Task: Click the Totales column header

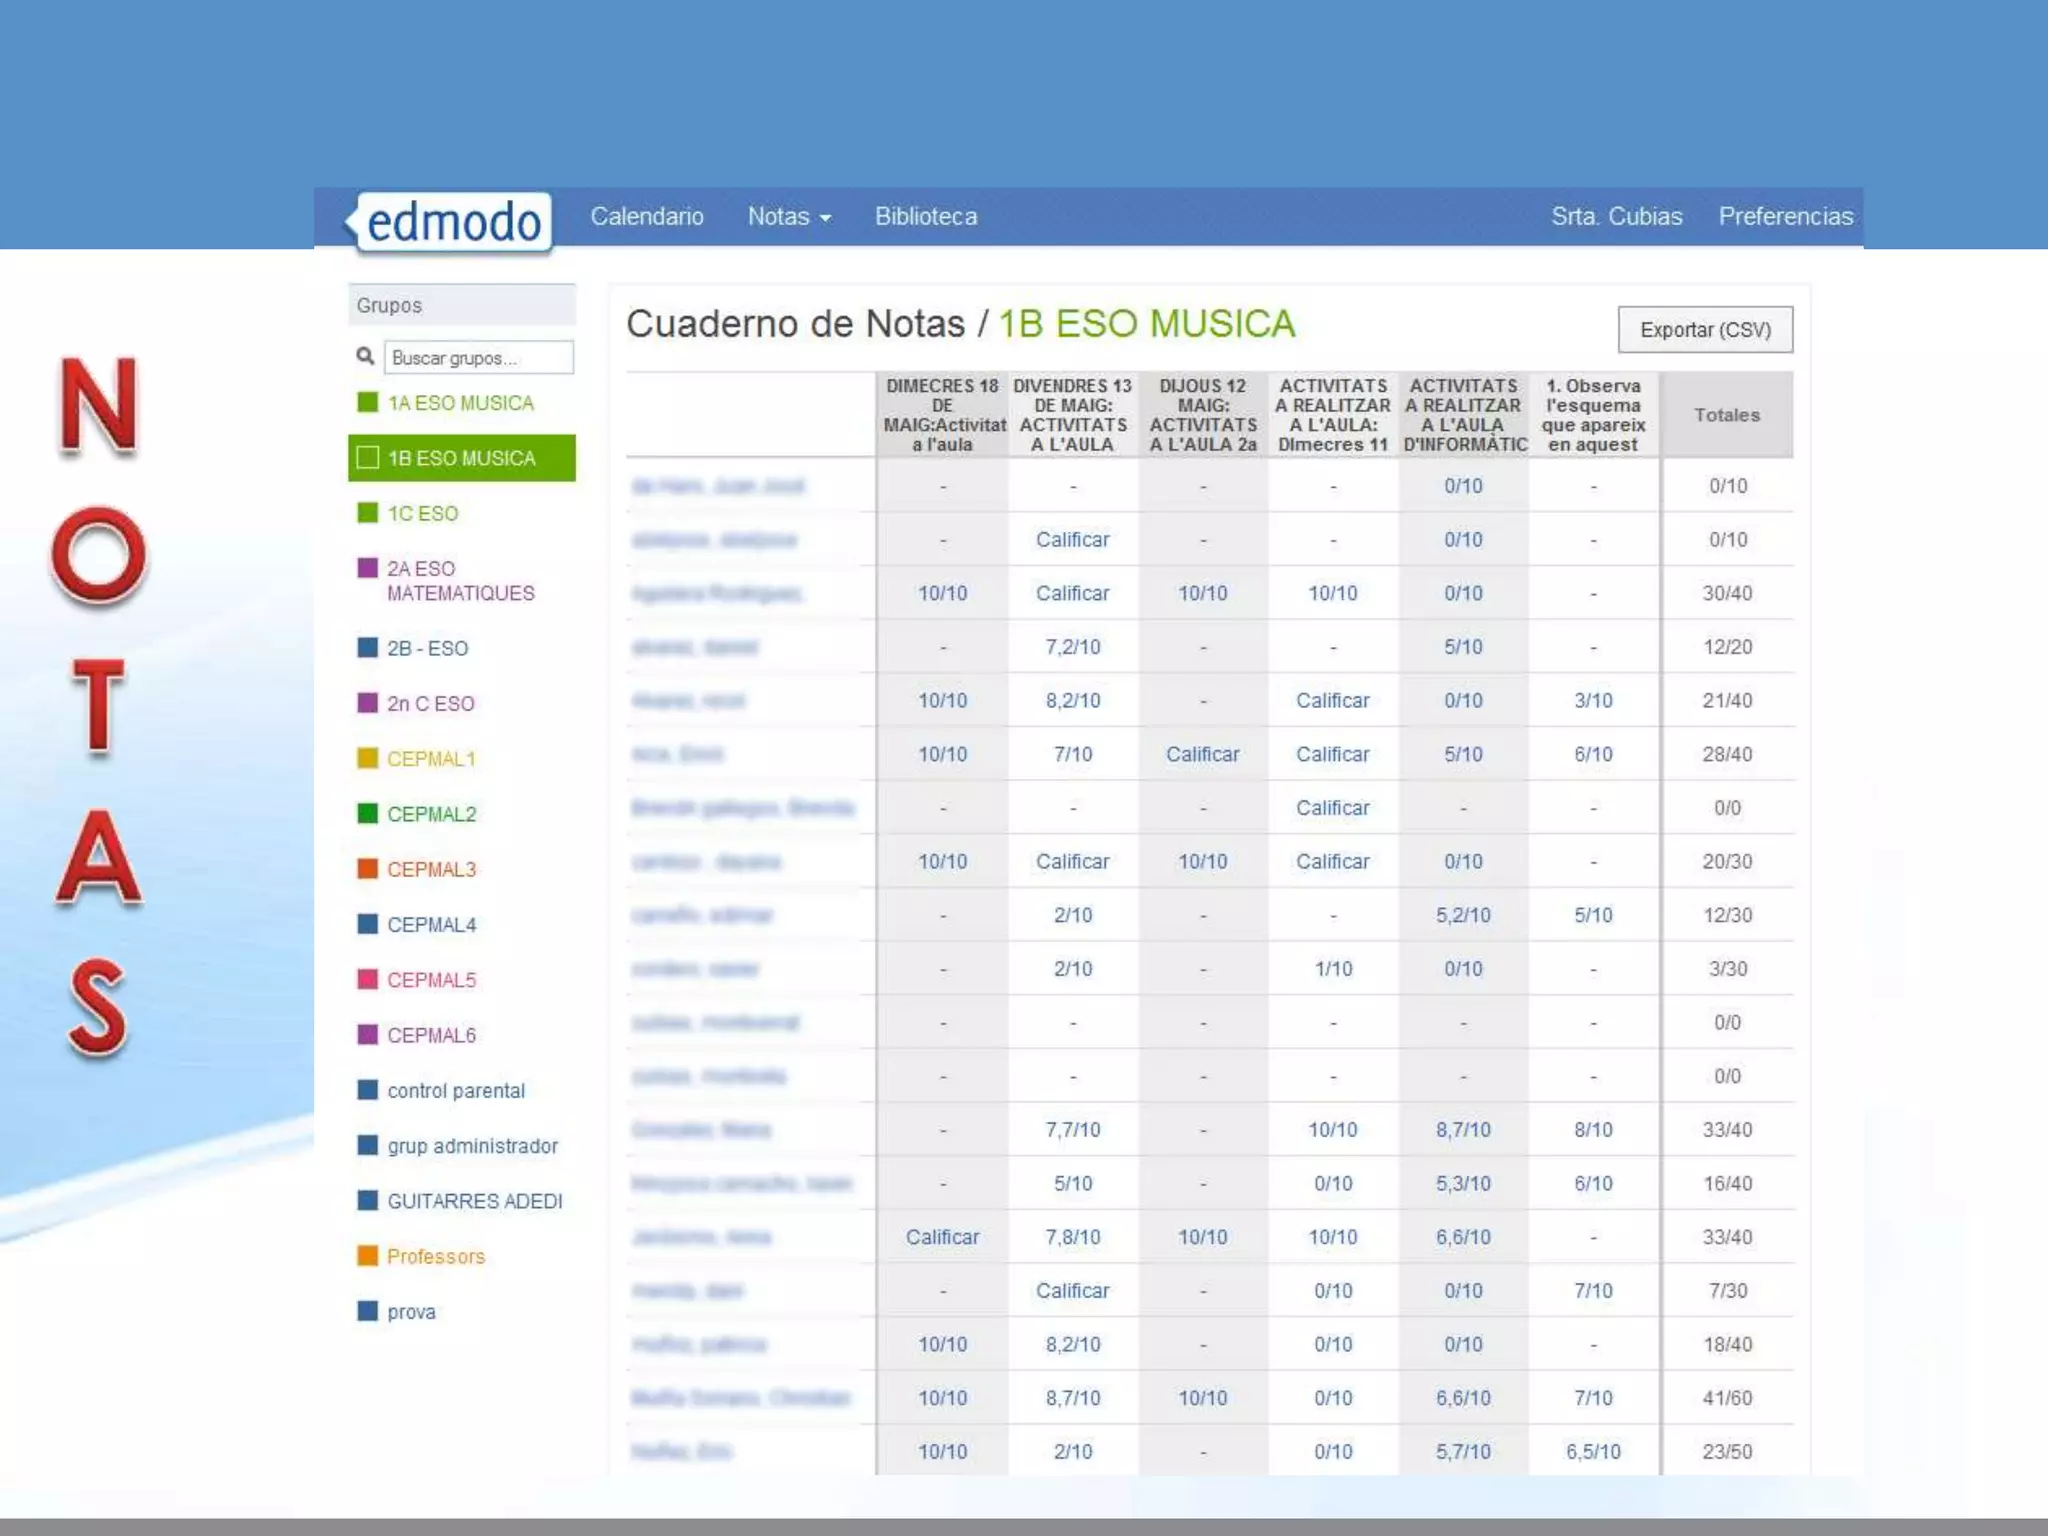Action: pyautogui.click(x=1727, y=415)
